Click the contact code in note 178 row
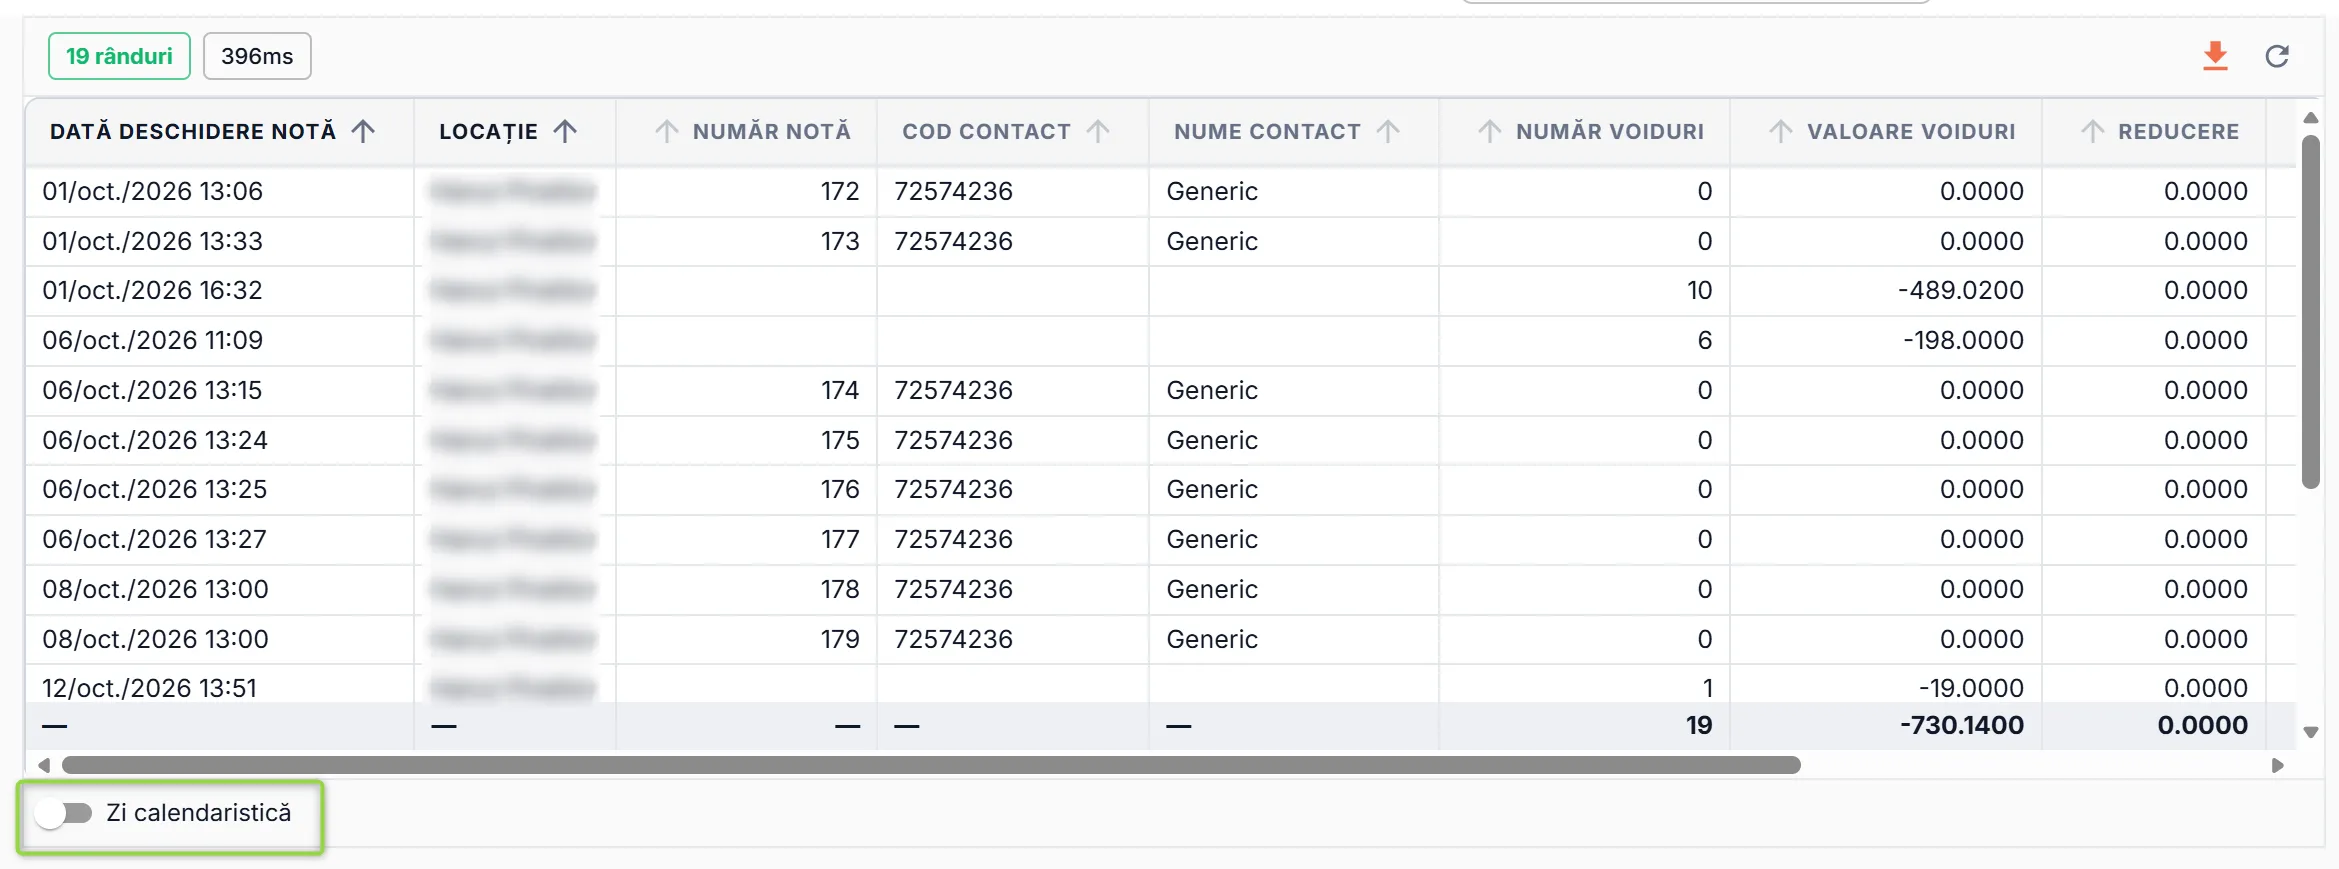The width and height of the screenshot is (2339, 869). [x=953, y=589]
